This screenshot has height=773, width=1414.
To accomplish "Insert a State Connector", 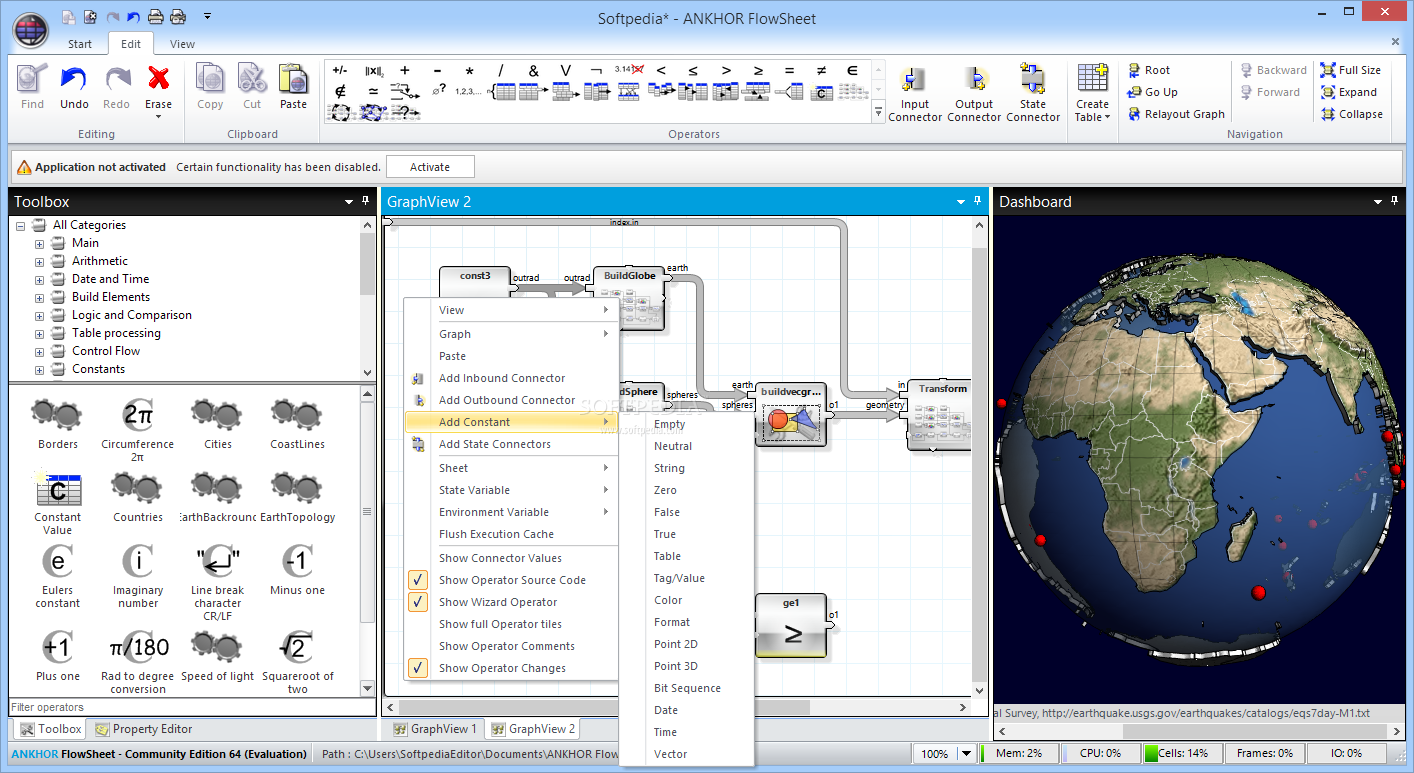I will 1033,93.
